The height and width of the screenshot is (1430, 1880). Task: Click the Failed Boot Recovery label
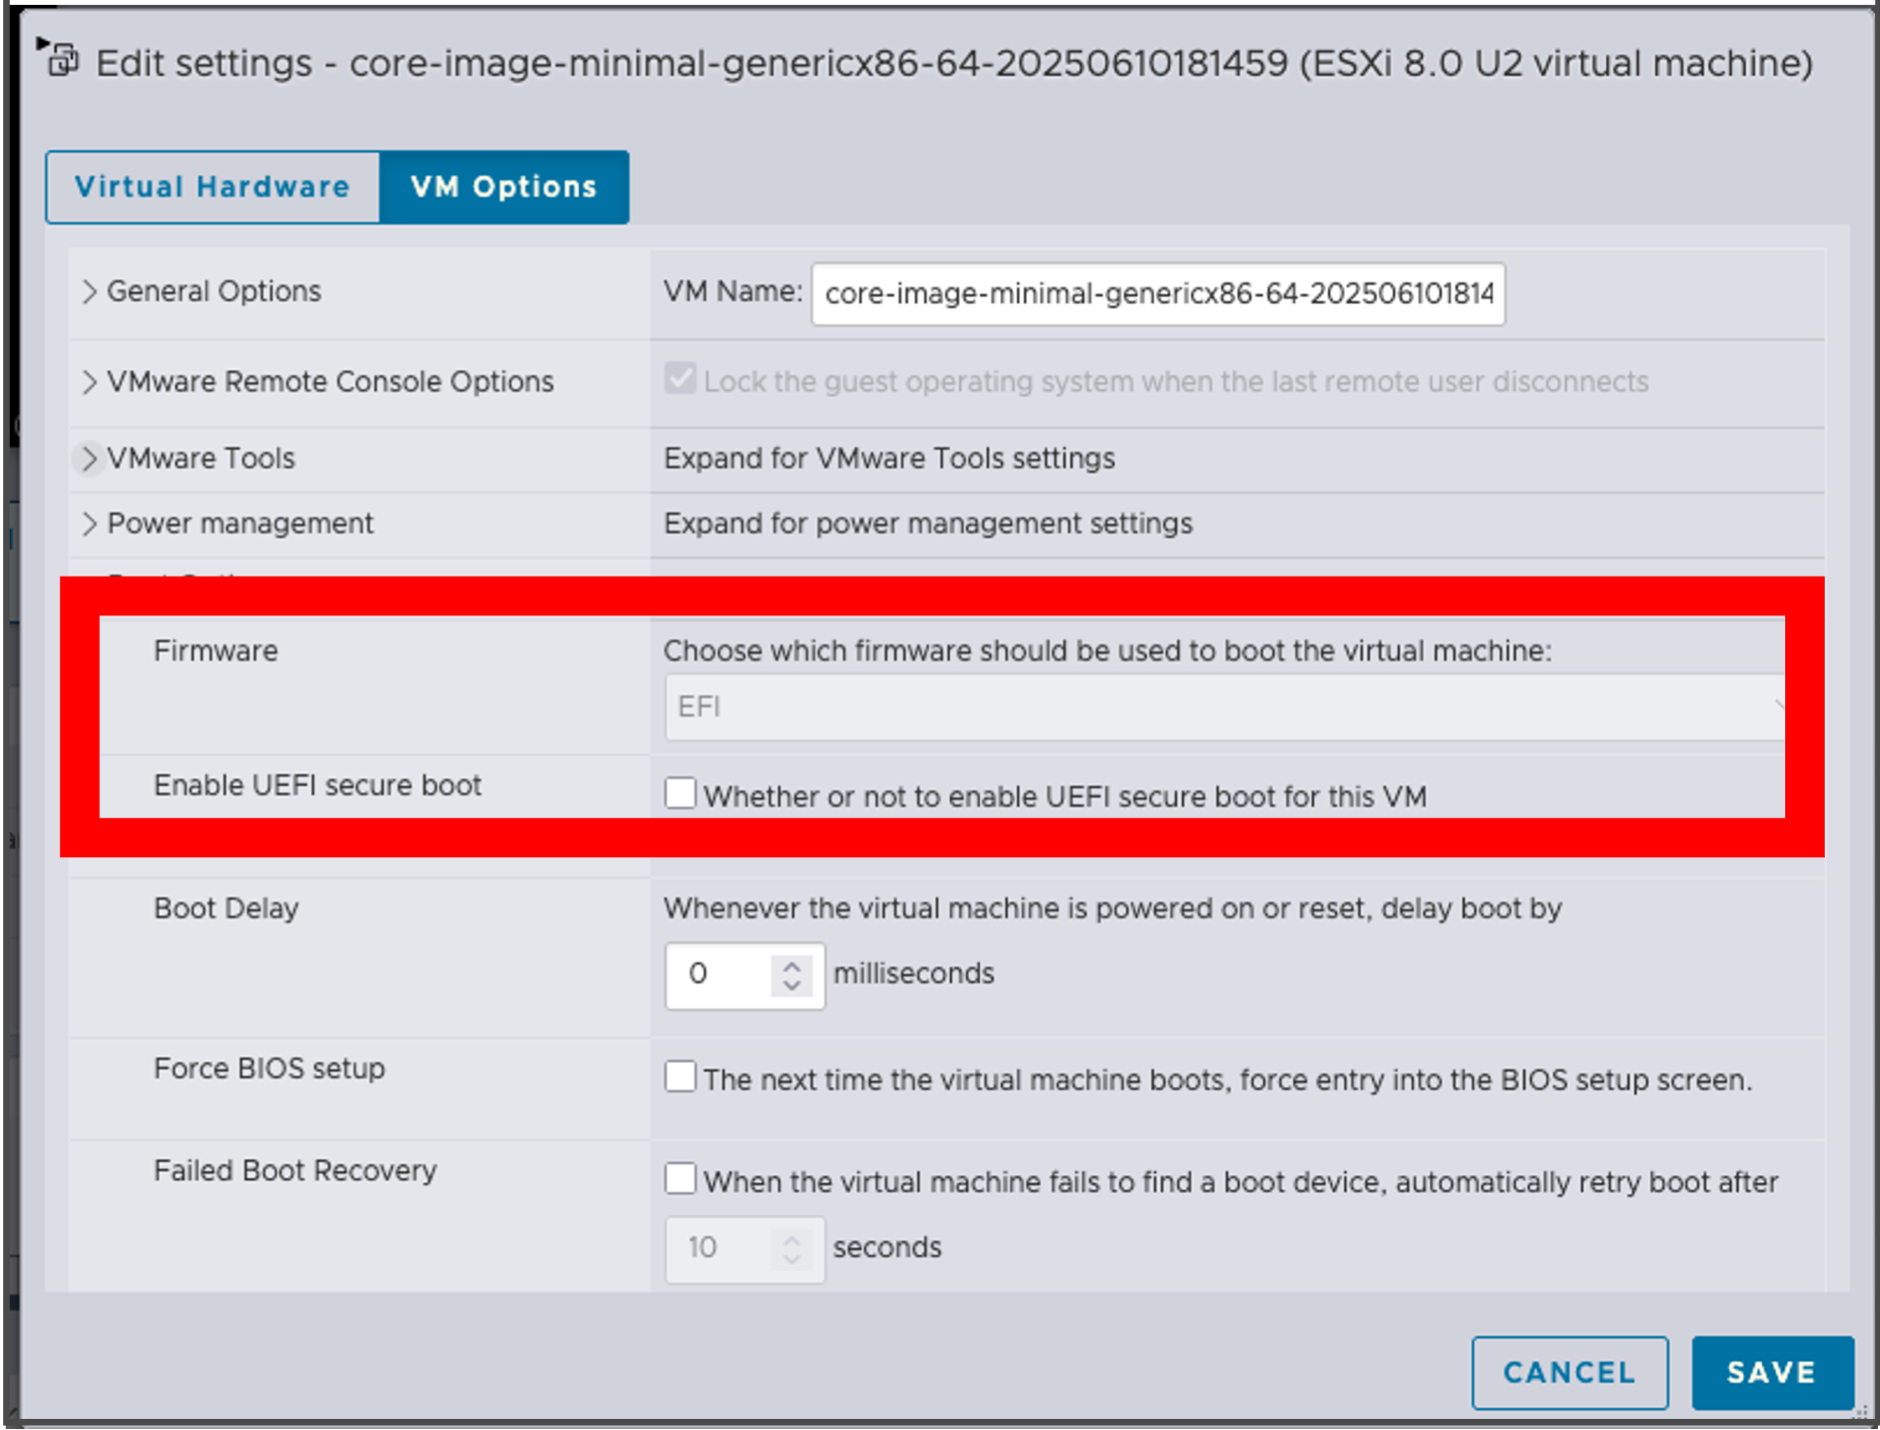pyautogui.click(x=295, y=1171)
